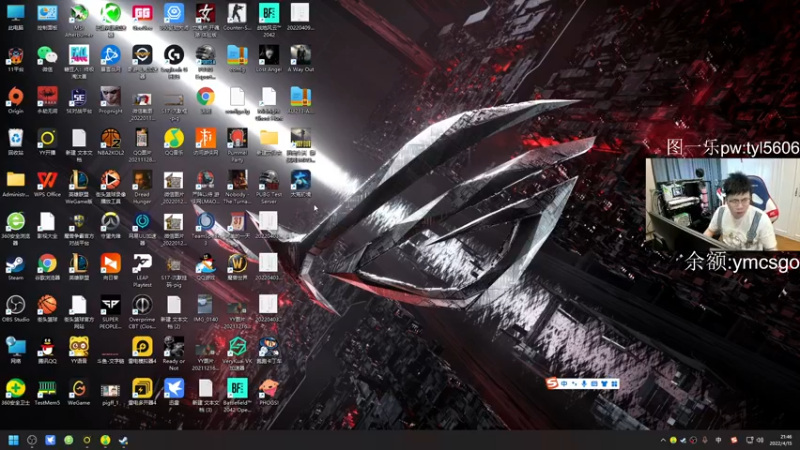Image resolution: width=800 pixels, height=450 pixels.
Task: Open the Lost Angel game shortcut
Action: pos(268,58)
